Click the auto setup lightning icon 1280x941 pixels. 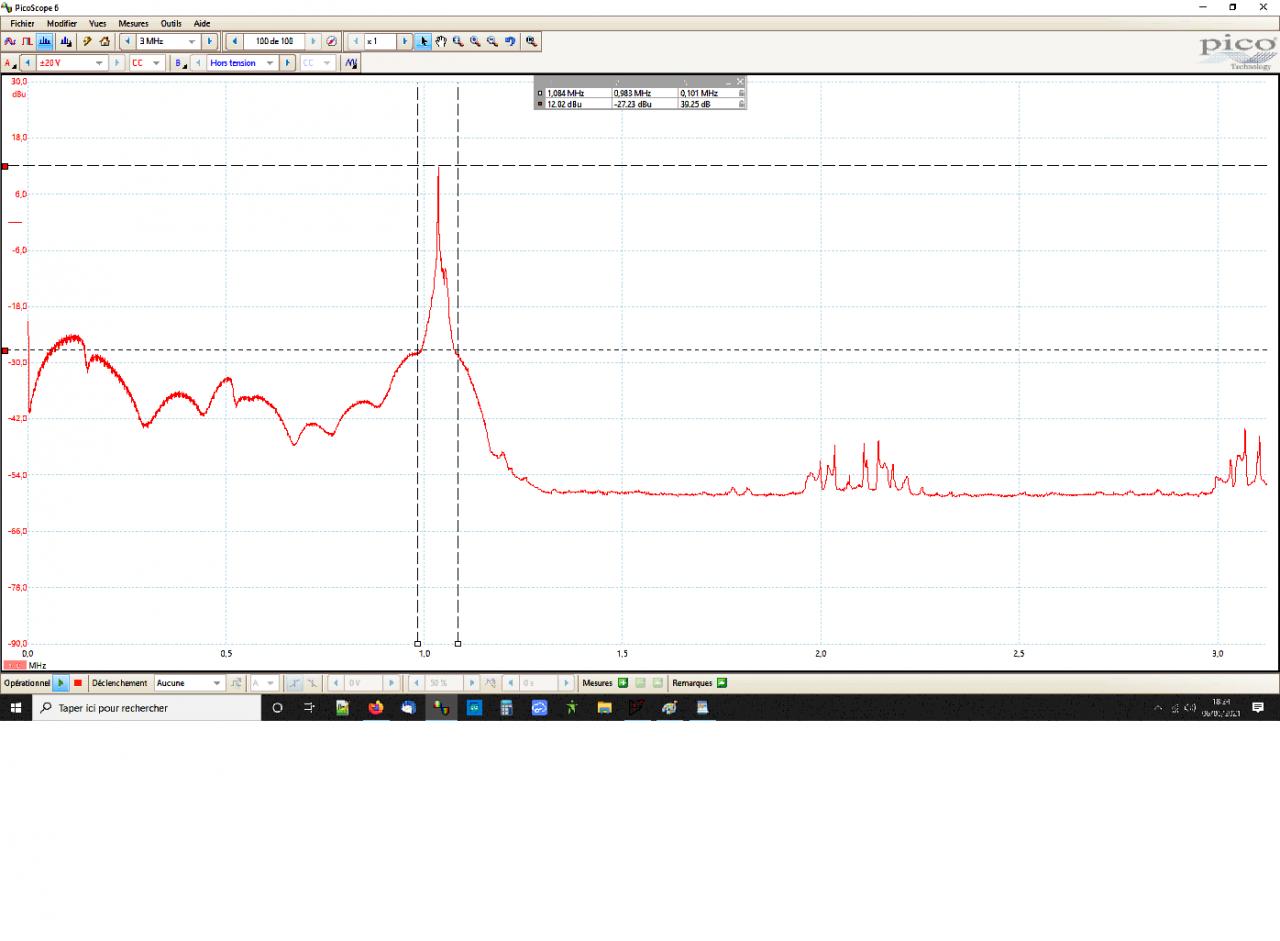click(x=87, y=41)
